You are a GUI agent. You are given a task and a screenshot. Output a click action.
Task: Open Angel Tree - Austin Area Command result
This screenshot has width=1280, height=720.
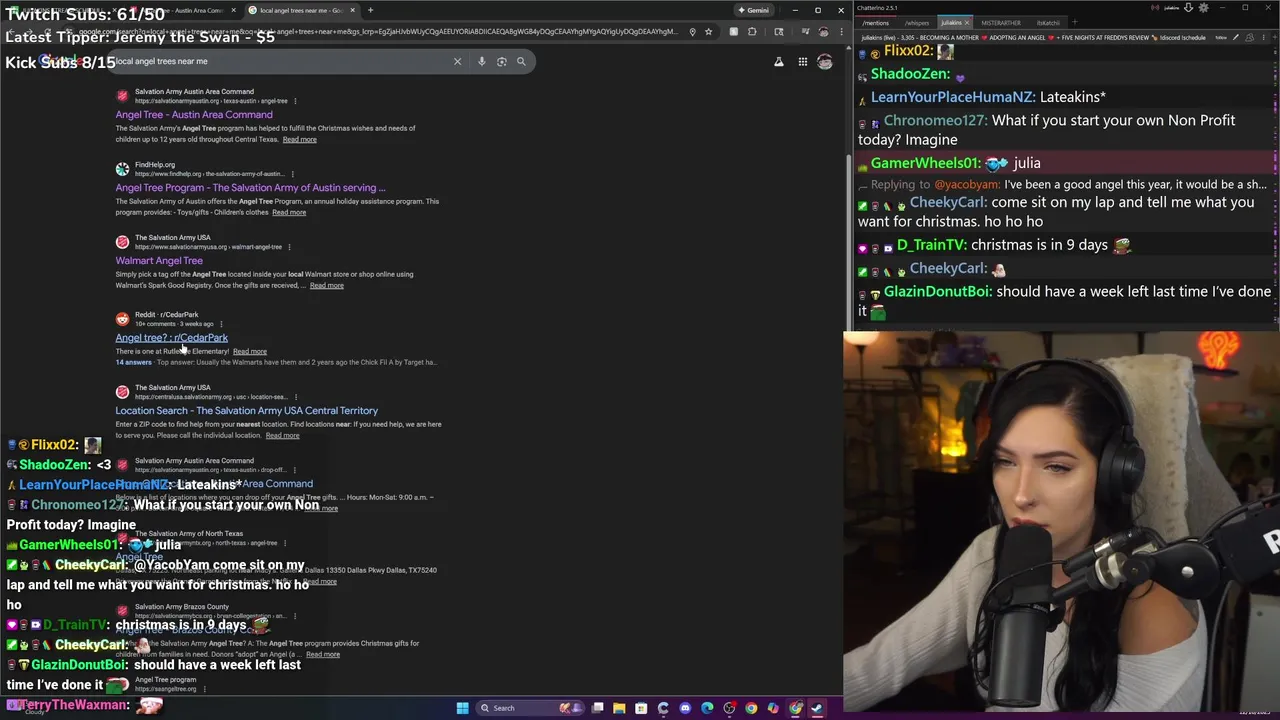[x=193, y=114]
